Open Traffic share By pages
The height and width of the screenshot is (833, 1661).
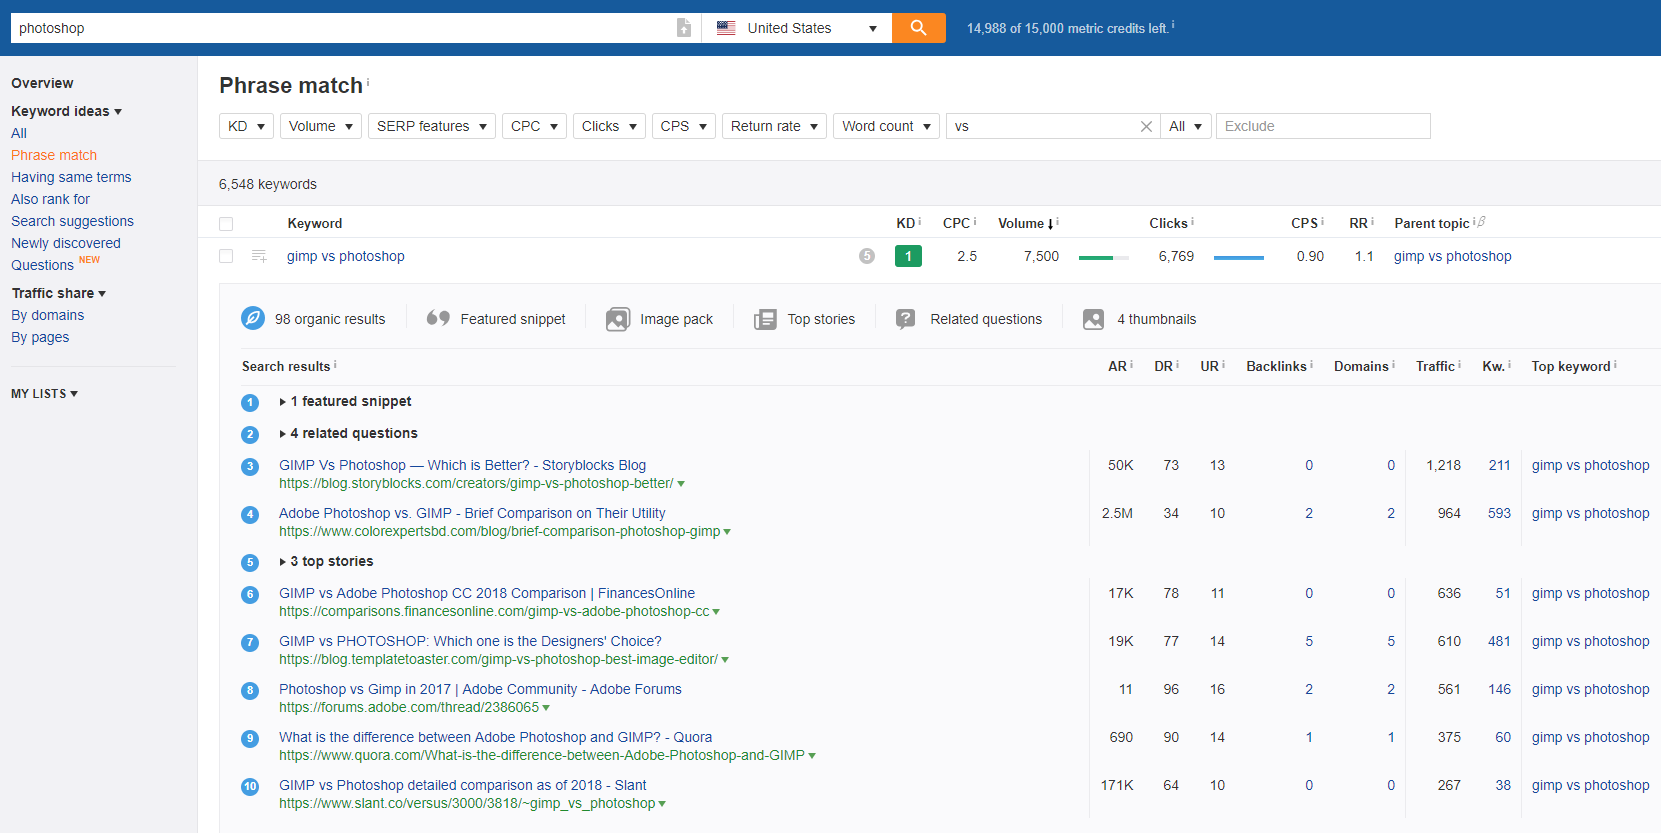[40, 337]
